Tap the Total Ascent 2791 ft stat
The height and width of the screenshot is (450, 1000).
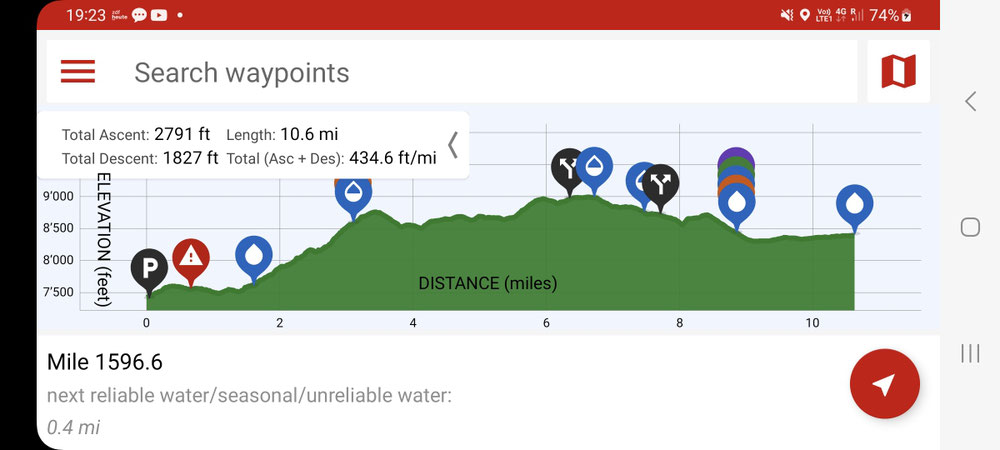(136, 135)
